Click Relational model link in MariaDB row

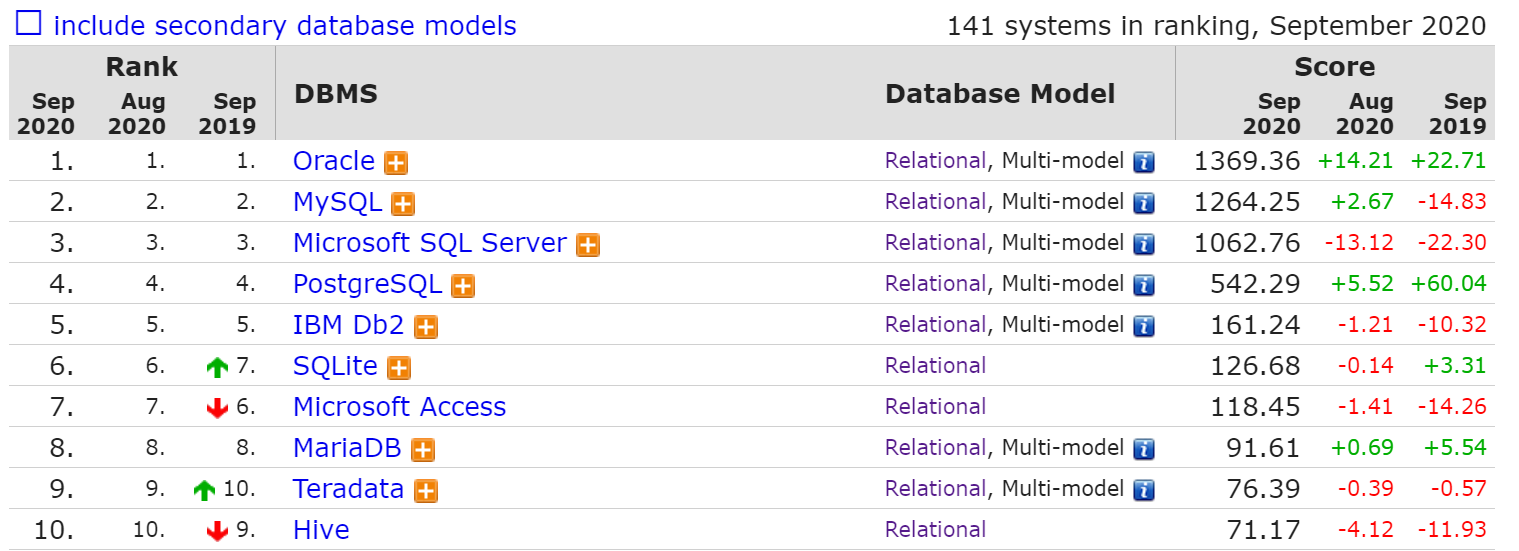tap(935, 448)
